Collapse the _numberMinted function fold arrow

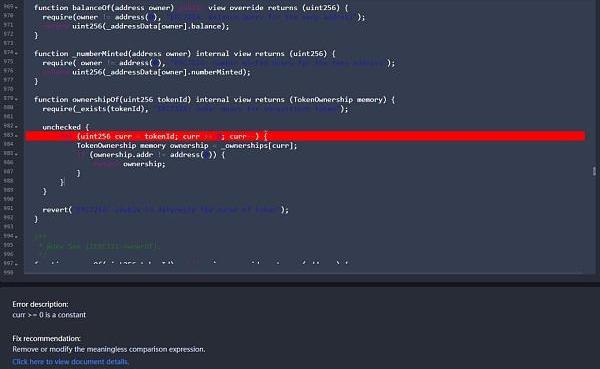point(16,53)
